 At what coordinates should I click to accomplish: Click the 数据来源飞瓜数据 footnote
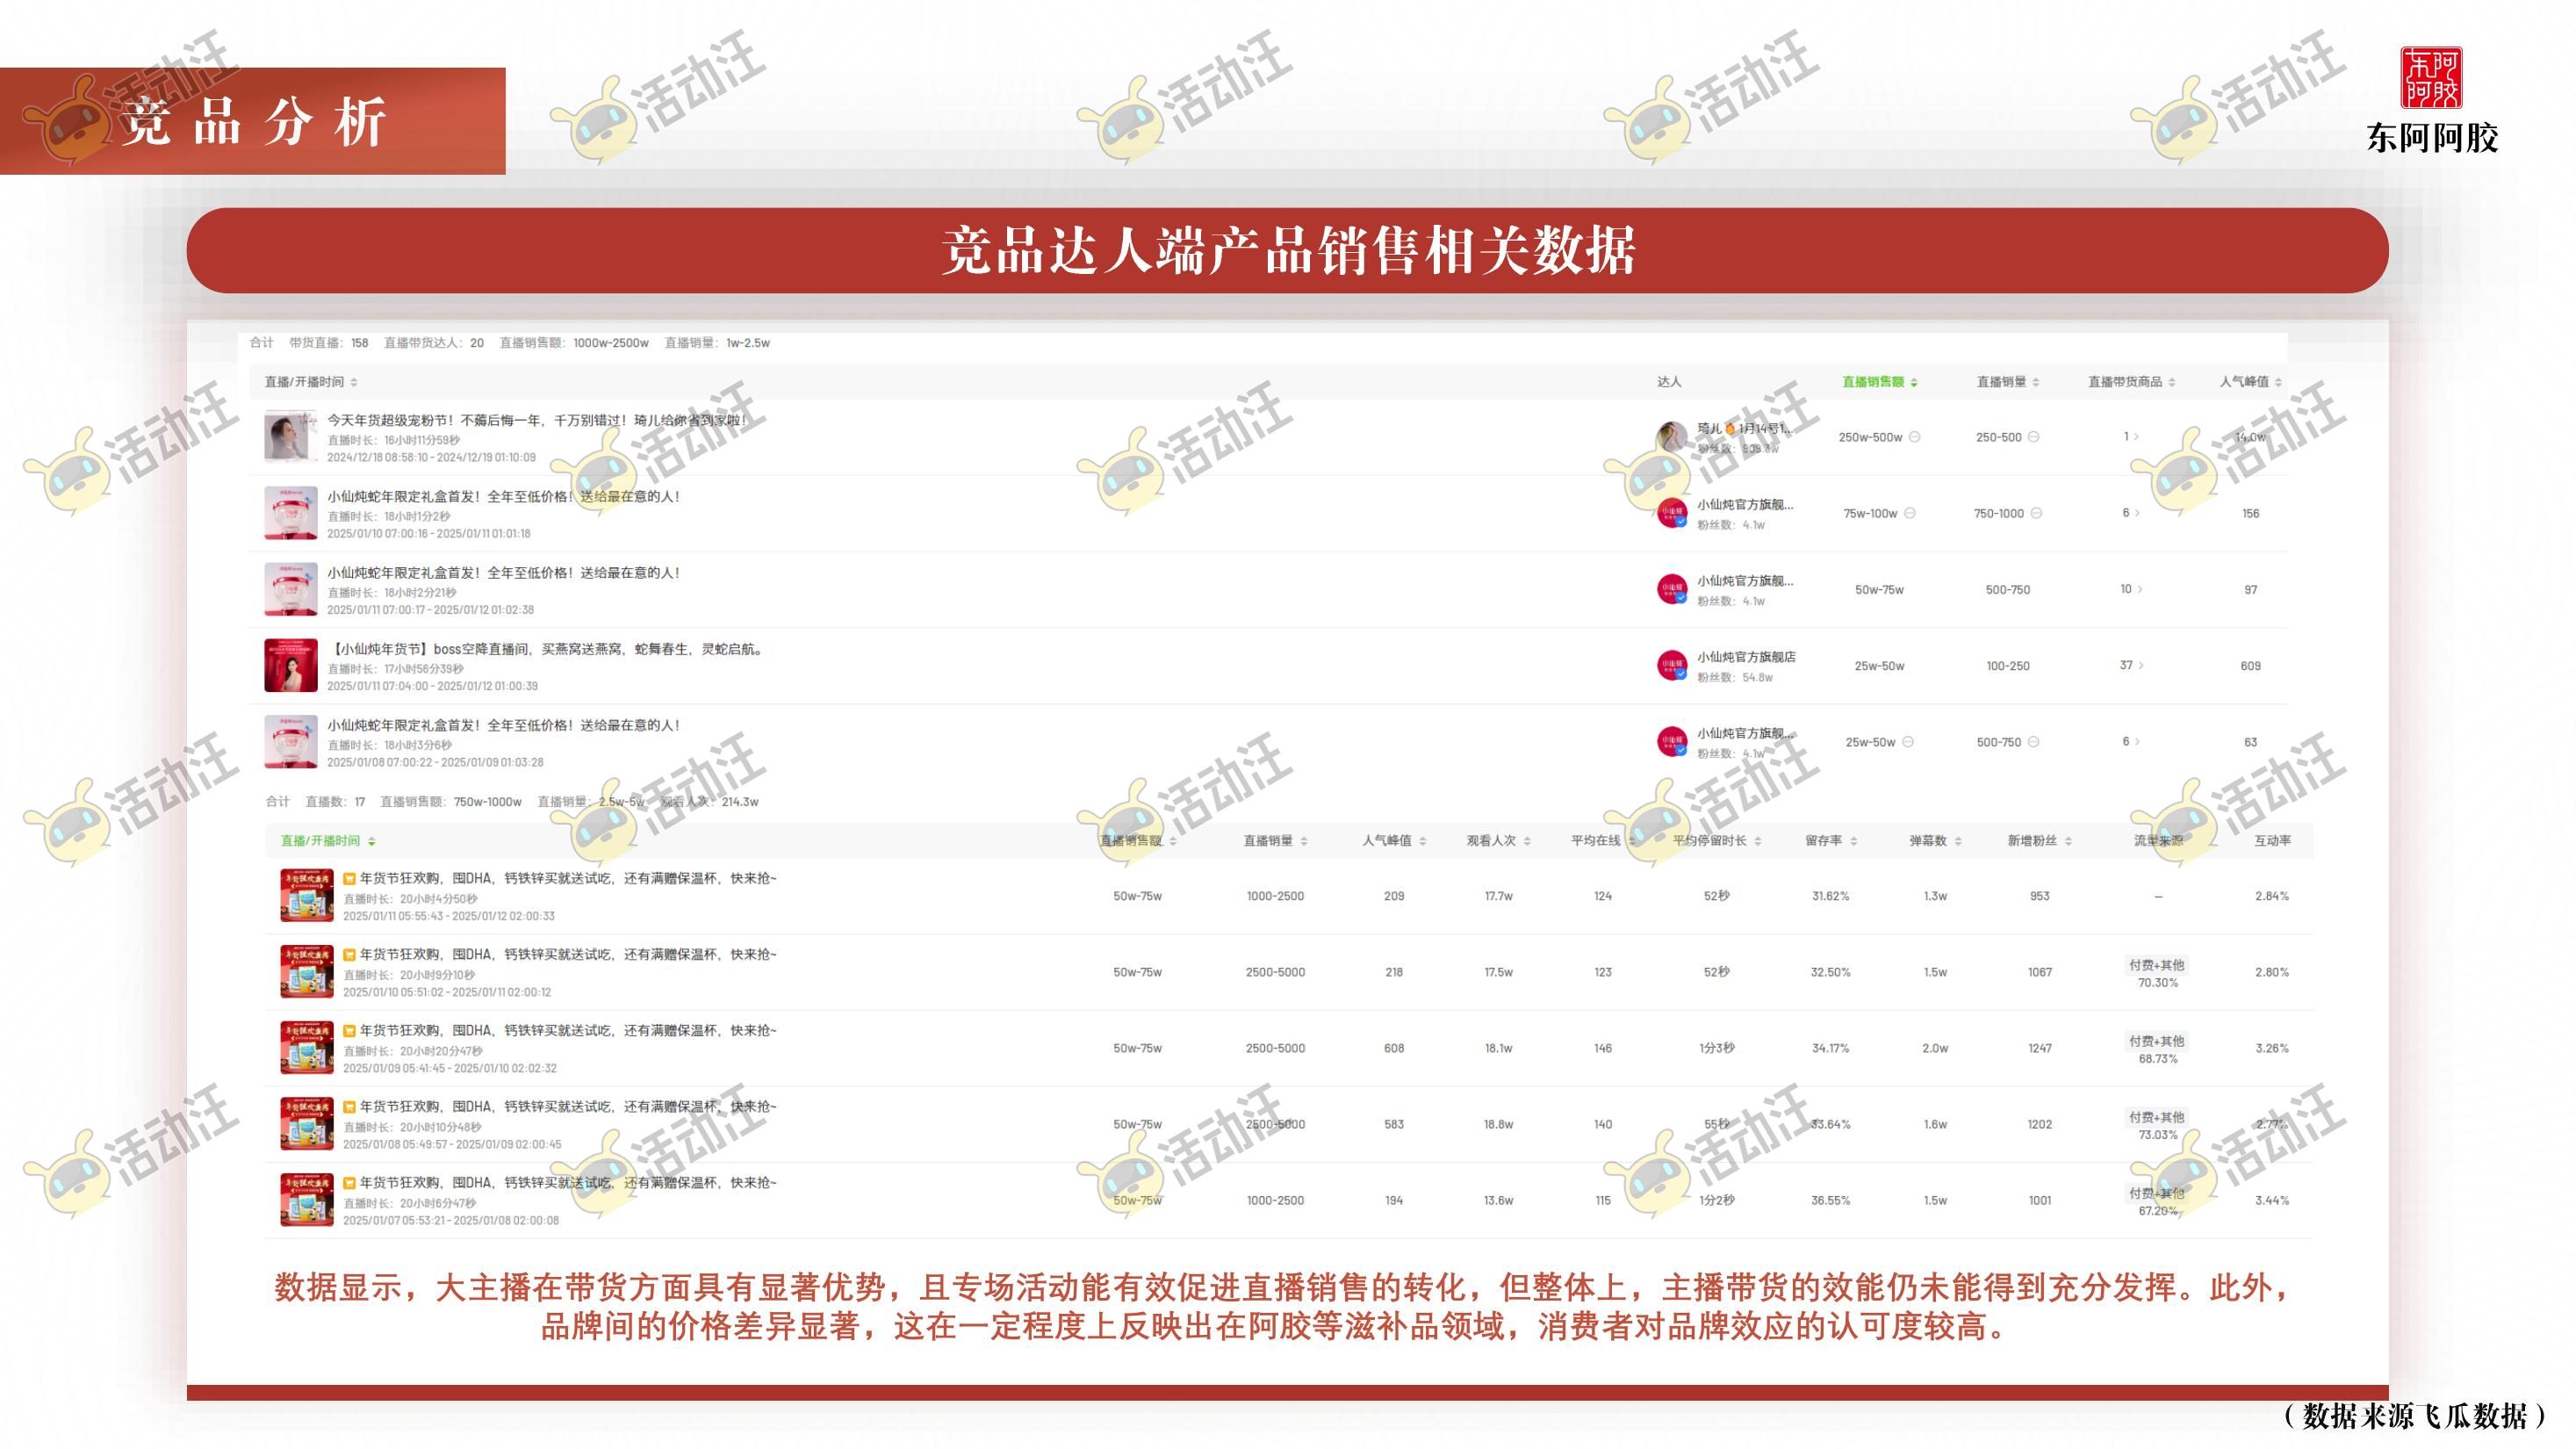coord(2416,1416)
